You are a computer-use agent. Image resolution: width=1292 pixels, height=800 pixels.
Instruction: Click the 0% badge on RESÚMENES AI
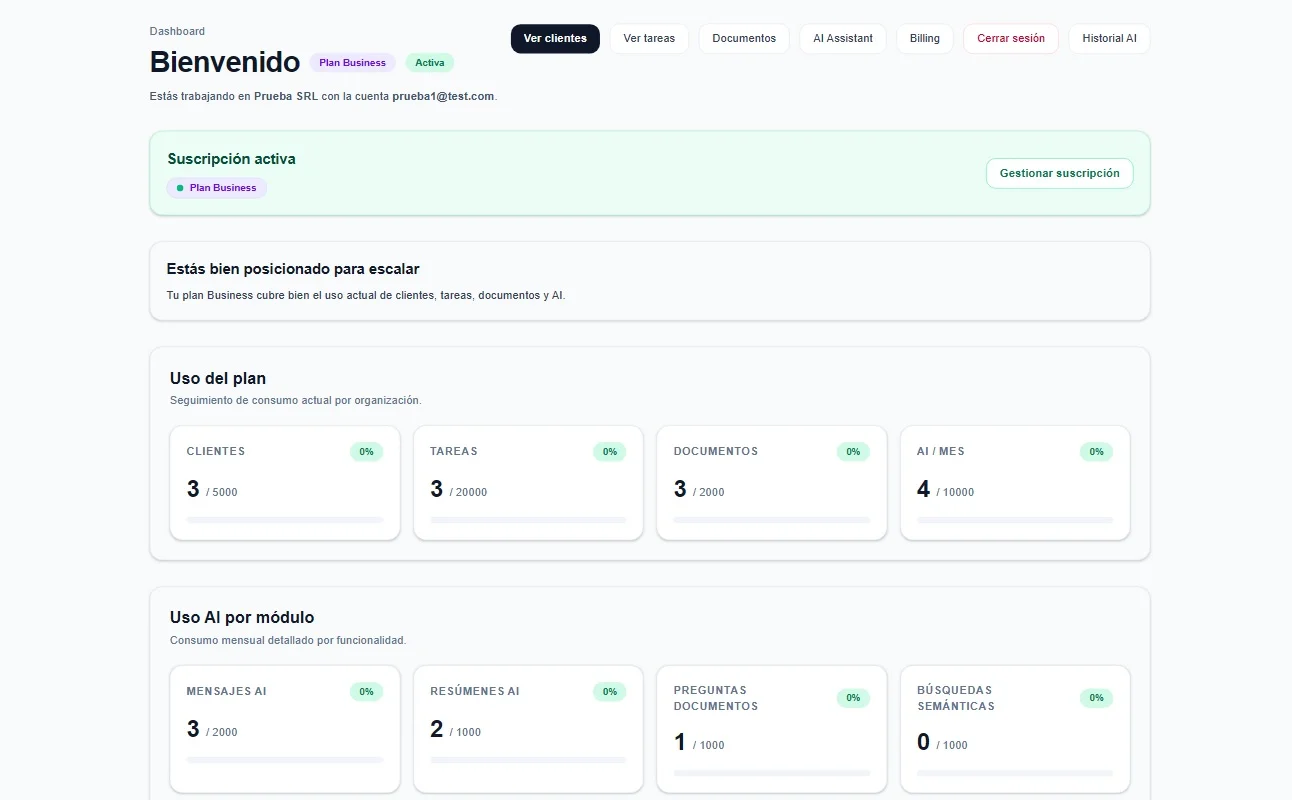click(x=609, y=691)
